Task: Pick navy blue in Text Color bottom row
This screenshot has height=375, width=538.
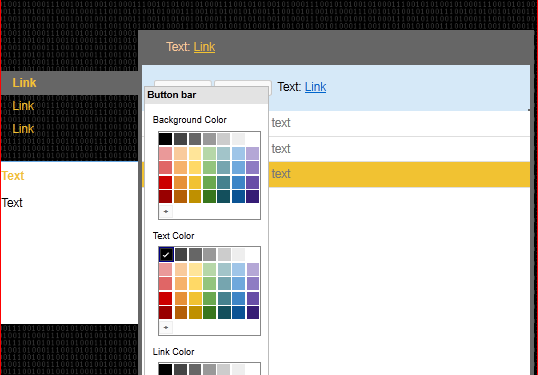Action: coord(238,313)
